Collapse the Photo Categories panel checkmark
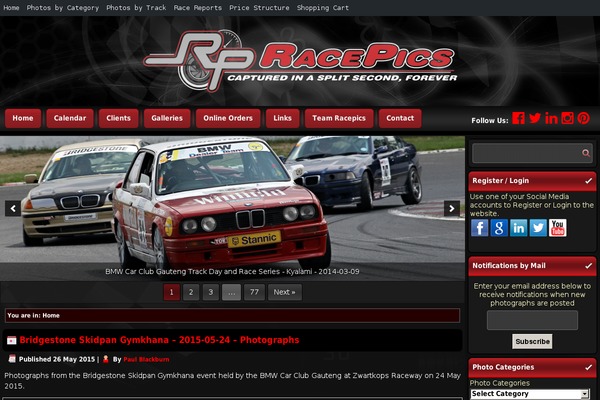 (589, 367)
